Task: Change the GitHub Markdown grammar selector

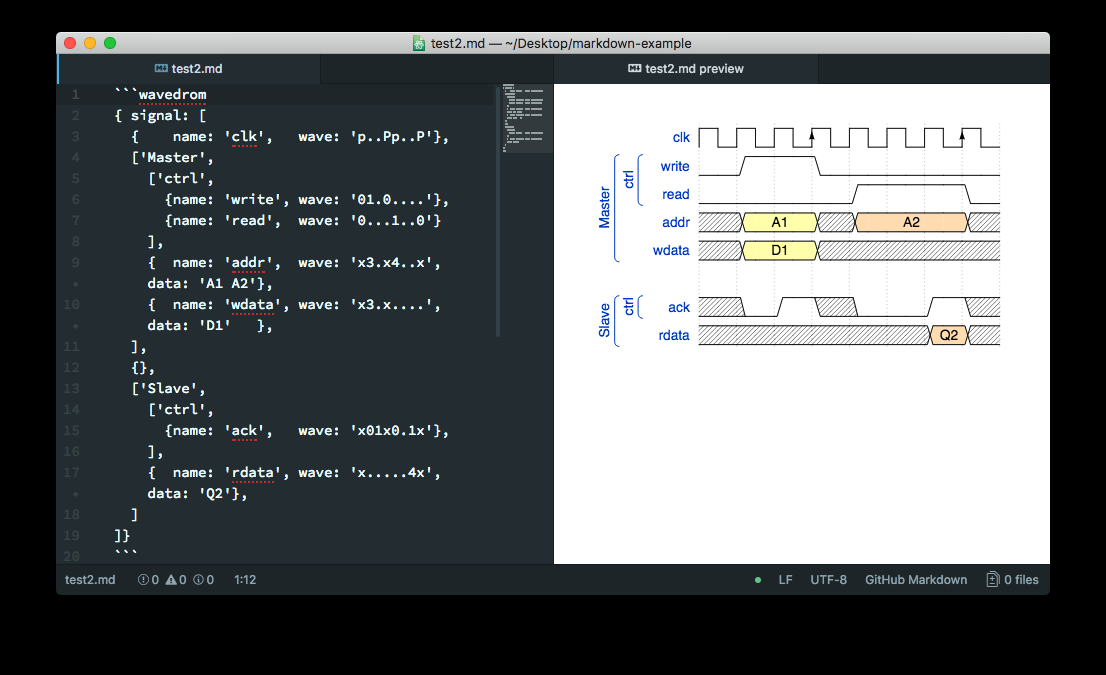Action: [915, 580]
